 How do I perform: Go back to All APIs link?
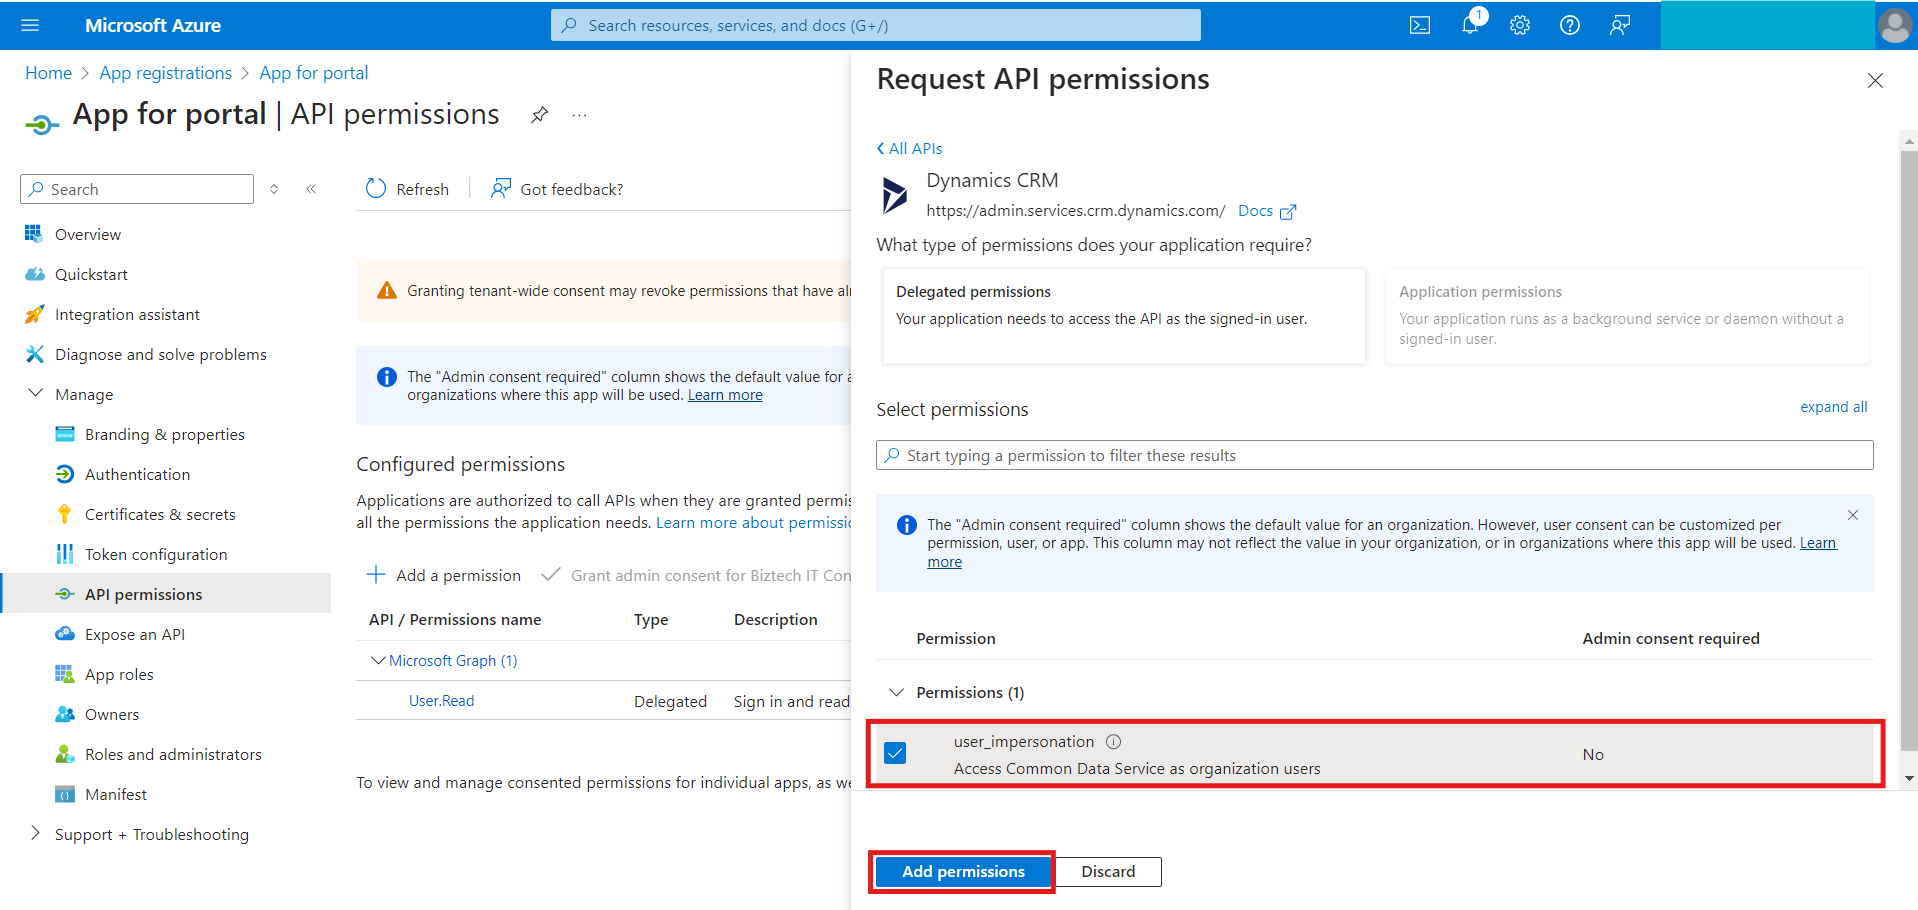click(910, 148)
